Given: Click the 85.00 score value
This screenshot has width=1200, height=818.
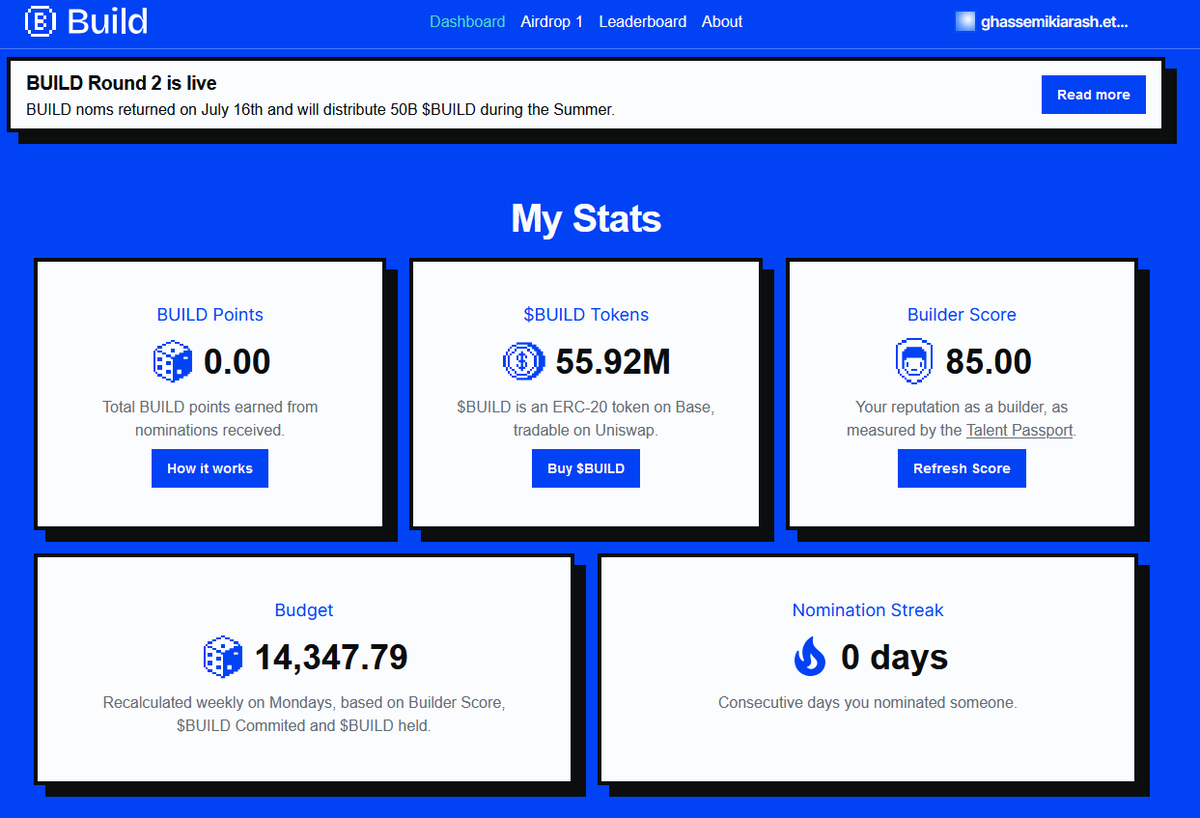Looking at the screenshot, I should 989,362.
